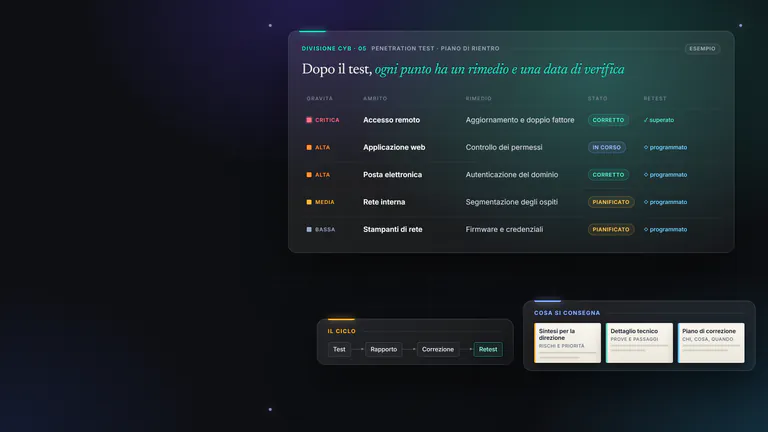
Task: Click Controllo dei permessi remedy text
Action: pos(504,147)
